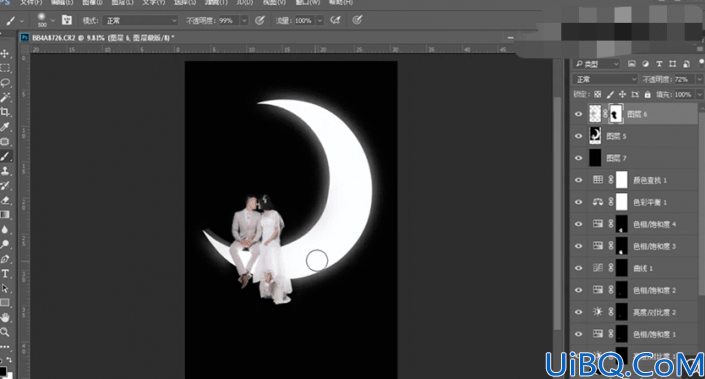This screenshot has height=379, width=705.
Task: Toggle lock position
Action: coord(622,94)
